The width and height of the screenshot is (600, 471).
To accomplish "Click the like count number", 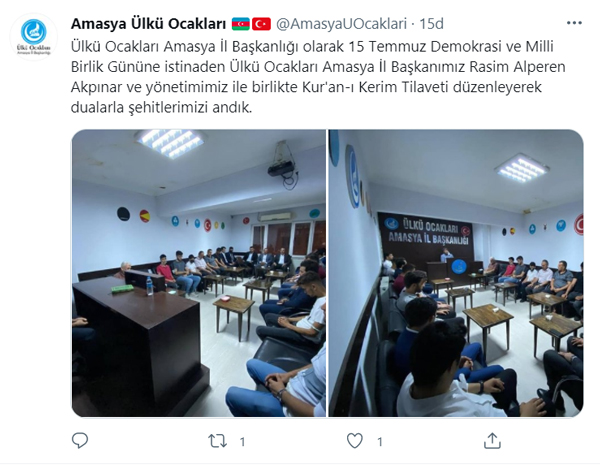I will (380, 442).
